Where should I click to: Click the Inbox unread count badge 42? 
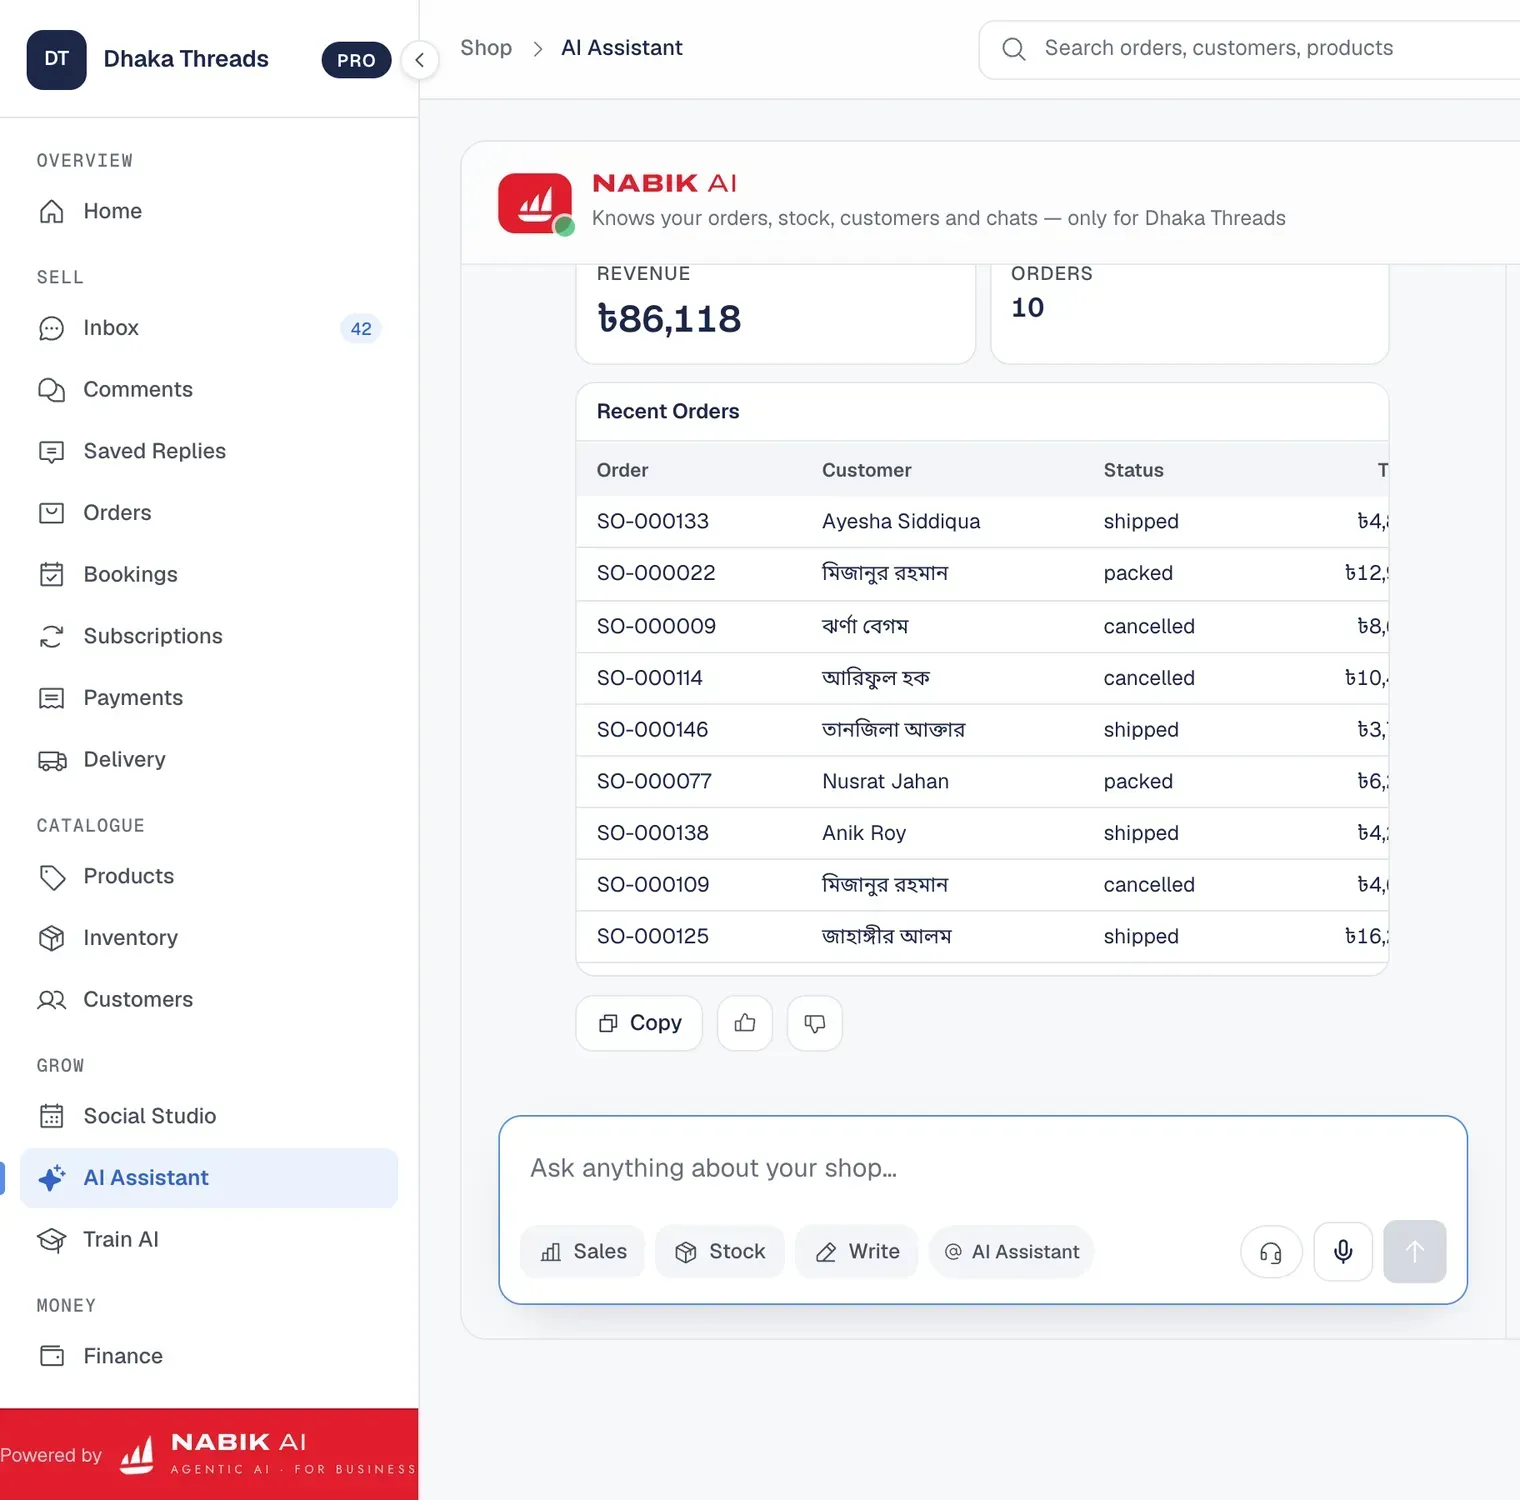361,328
